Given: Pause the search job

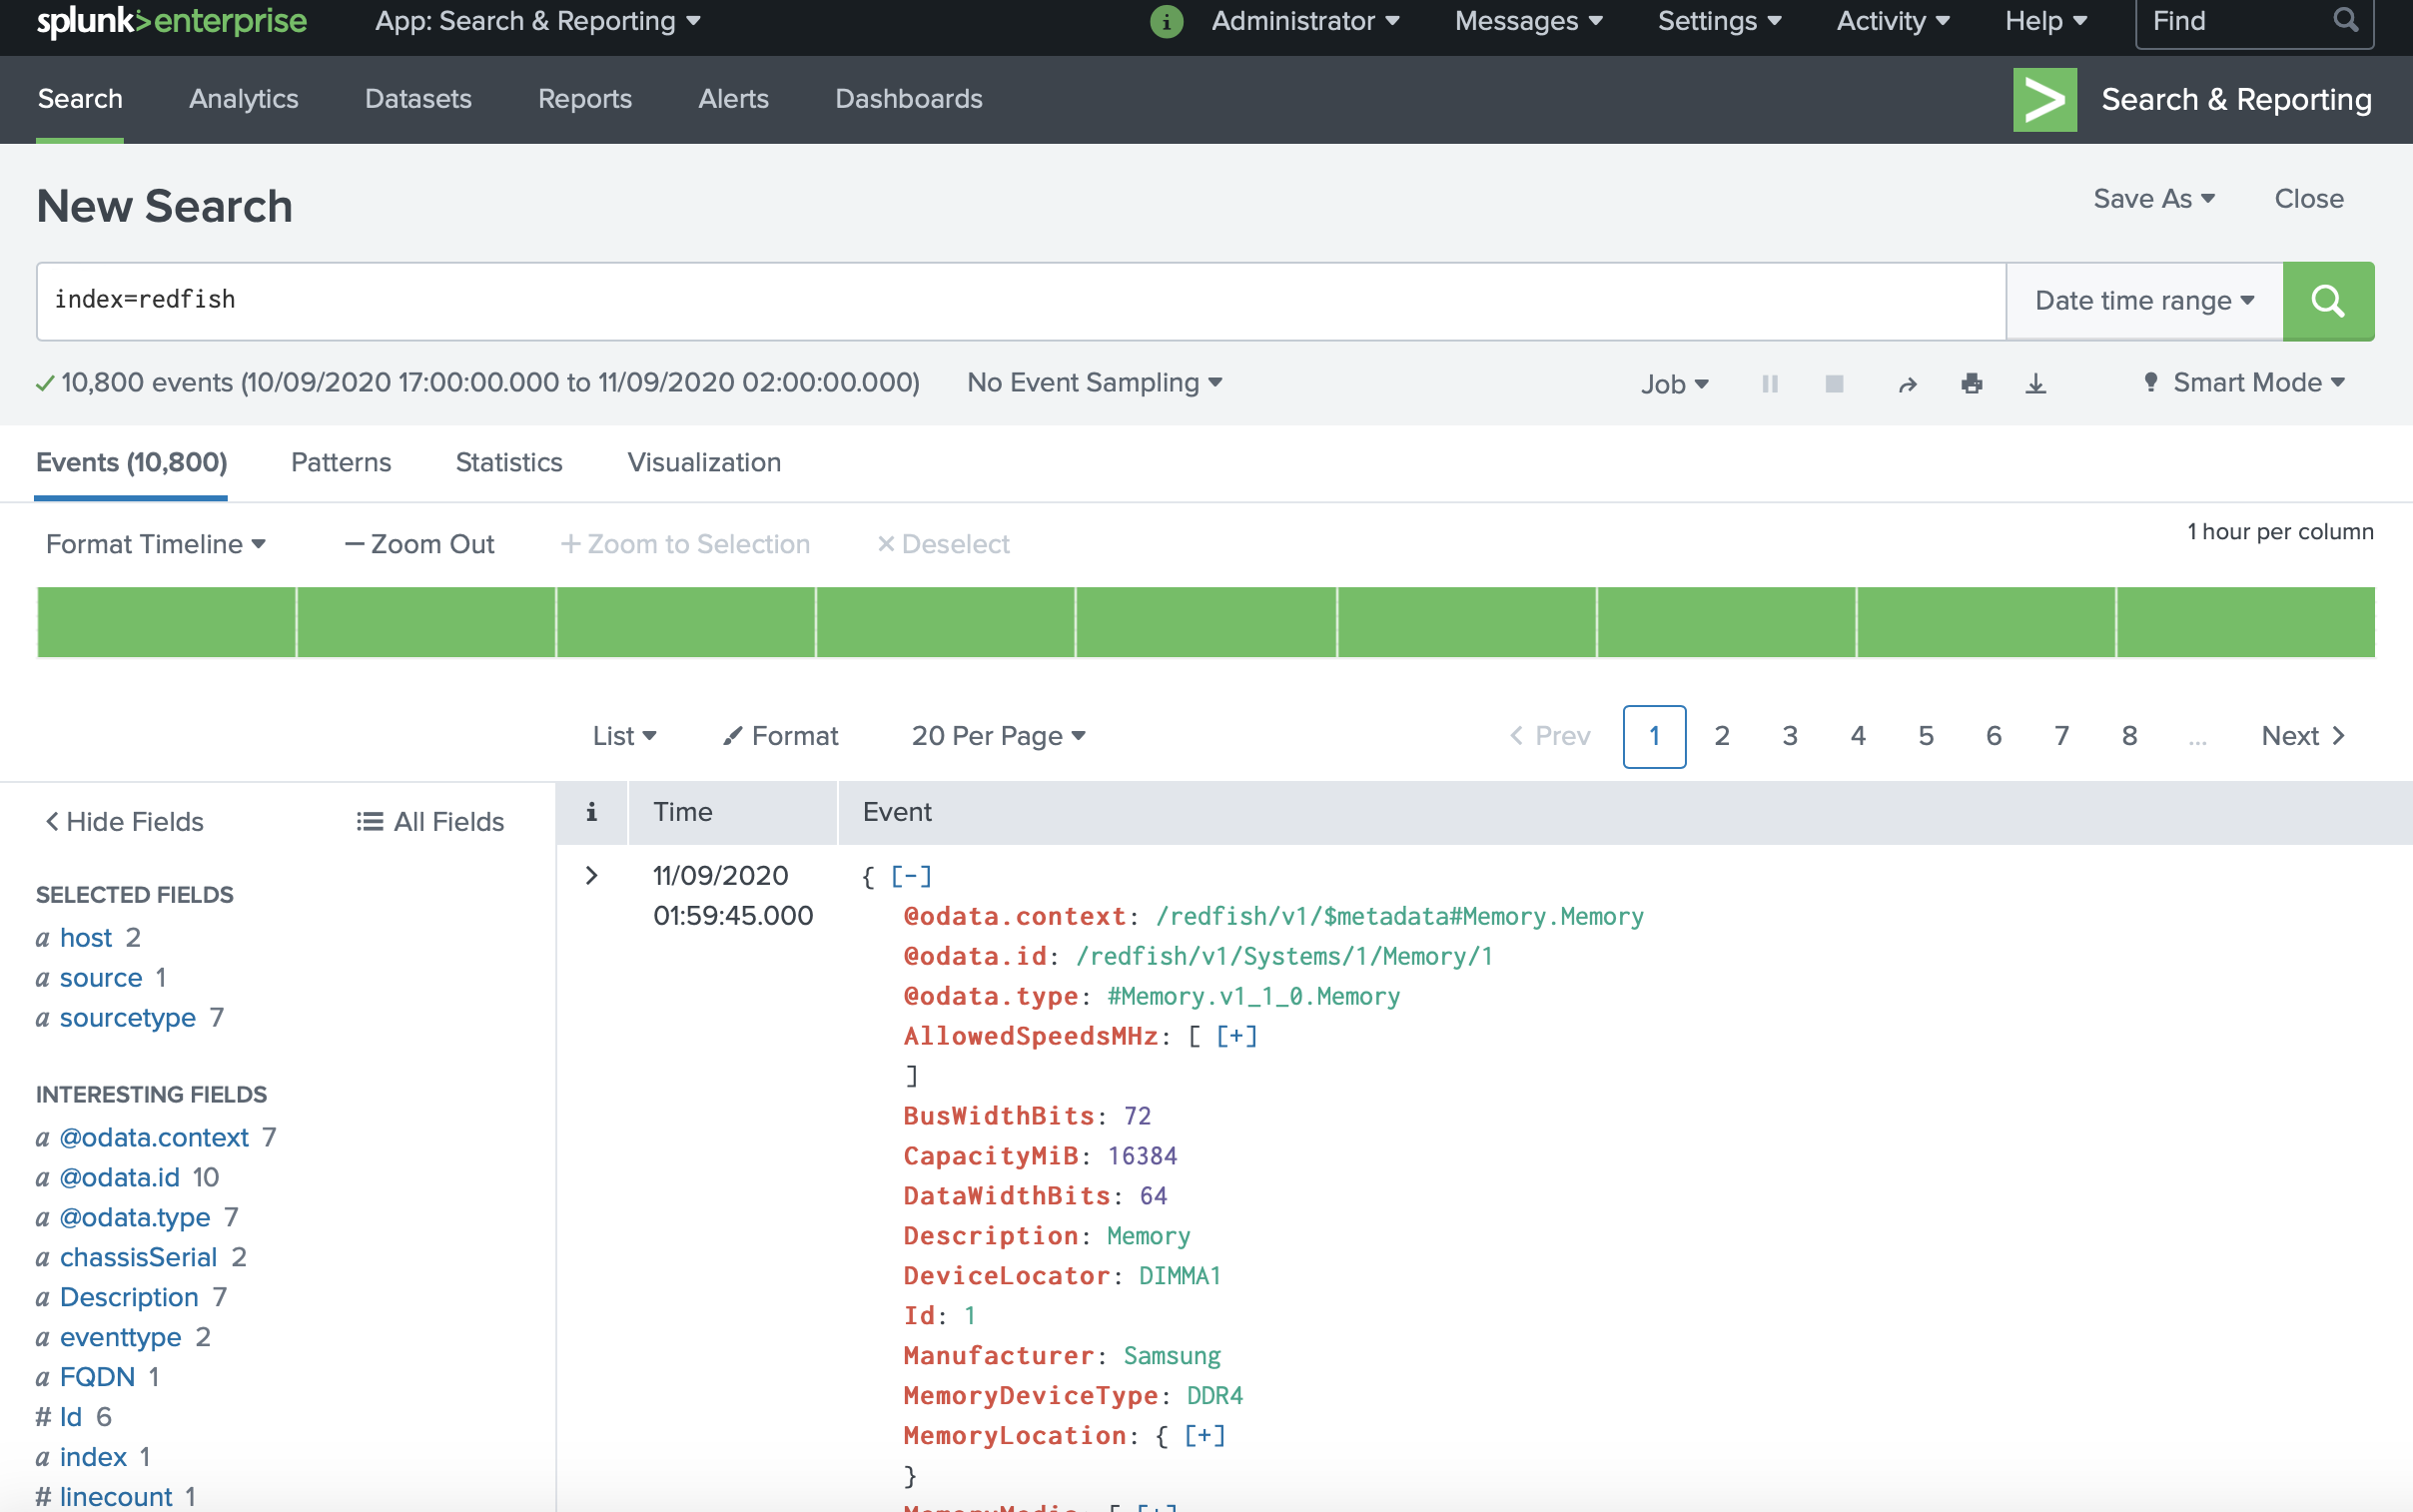Looking at the screenshot, I should tap(1769, 383).
